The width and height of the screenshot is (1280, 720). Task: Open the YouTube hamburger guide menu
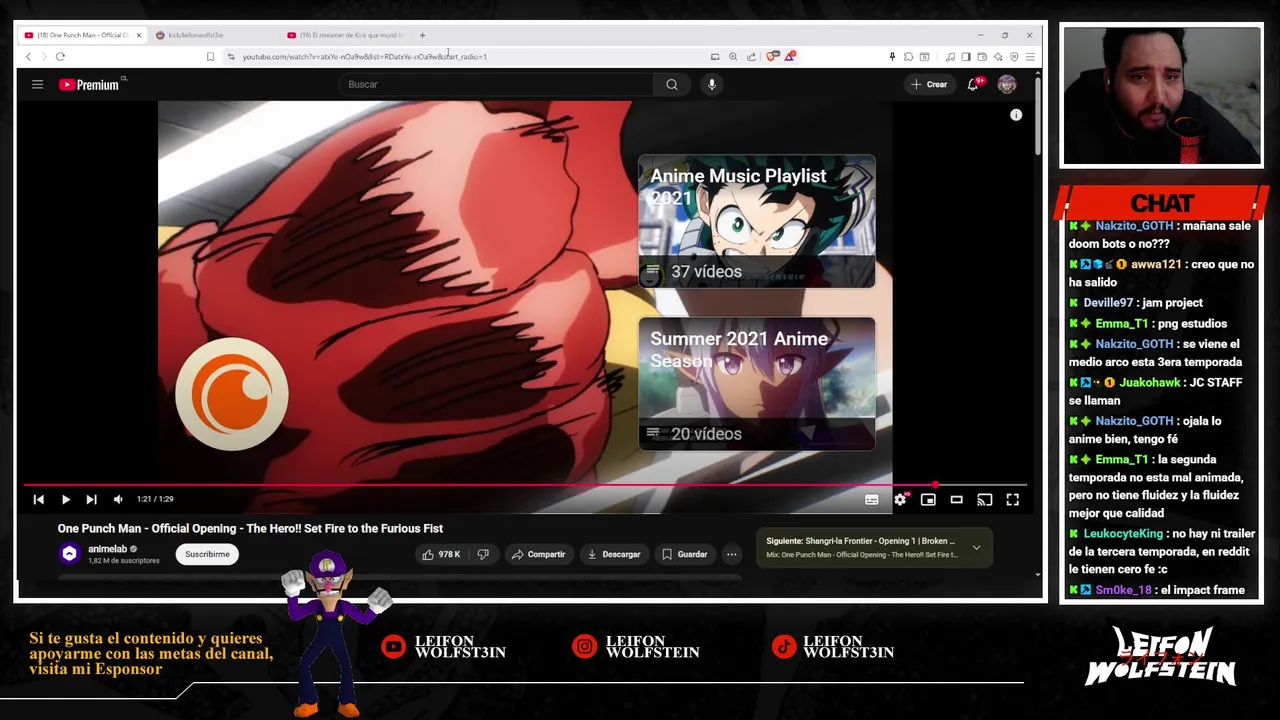tap(37, 84)
